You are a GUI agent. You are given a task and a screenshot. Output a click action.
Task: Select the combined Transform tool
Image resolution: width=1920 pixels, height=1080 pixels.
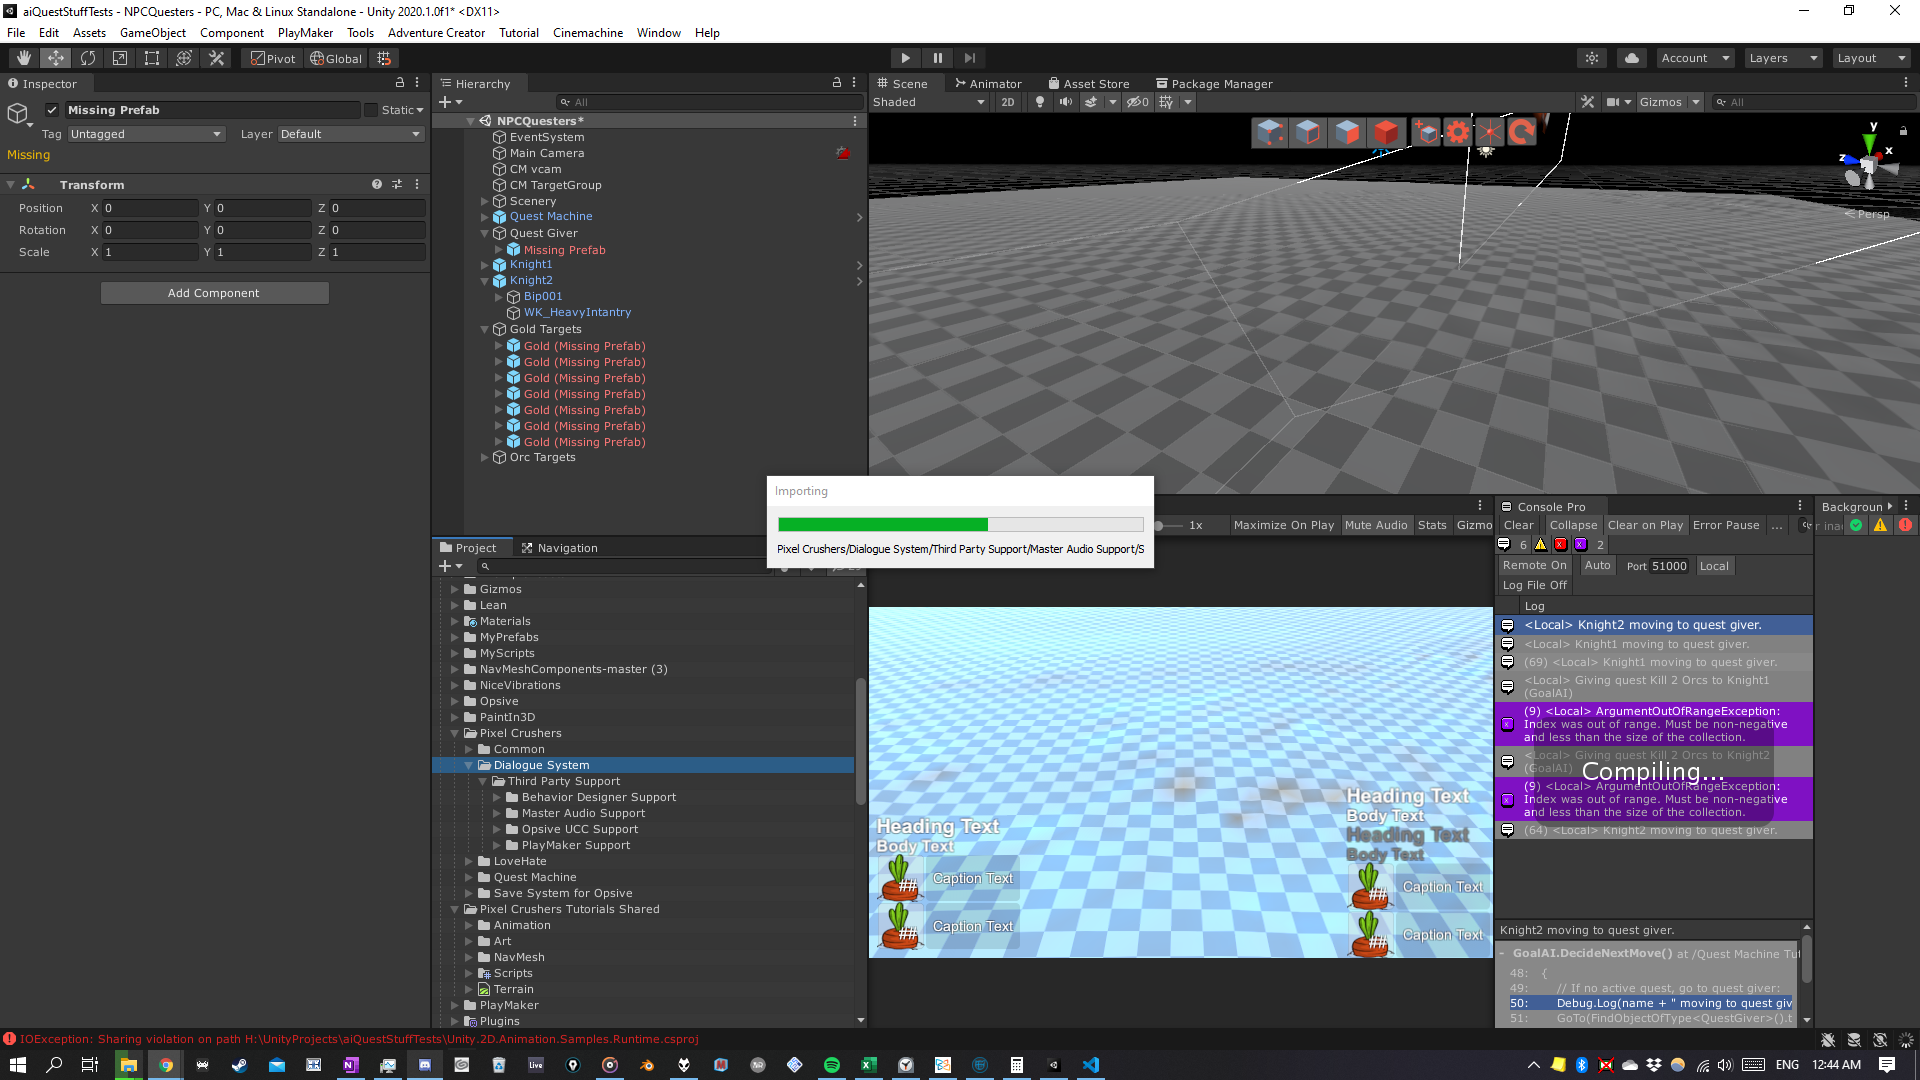coord(184,58)
